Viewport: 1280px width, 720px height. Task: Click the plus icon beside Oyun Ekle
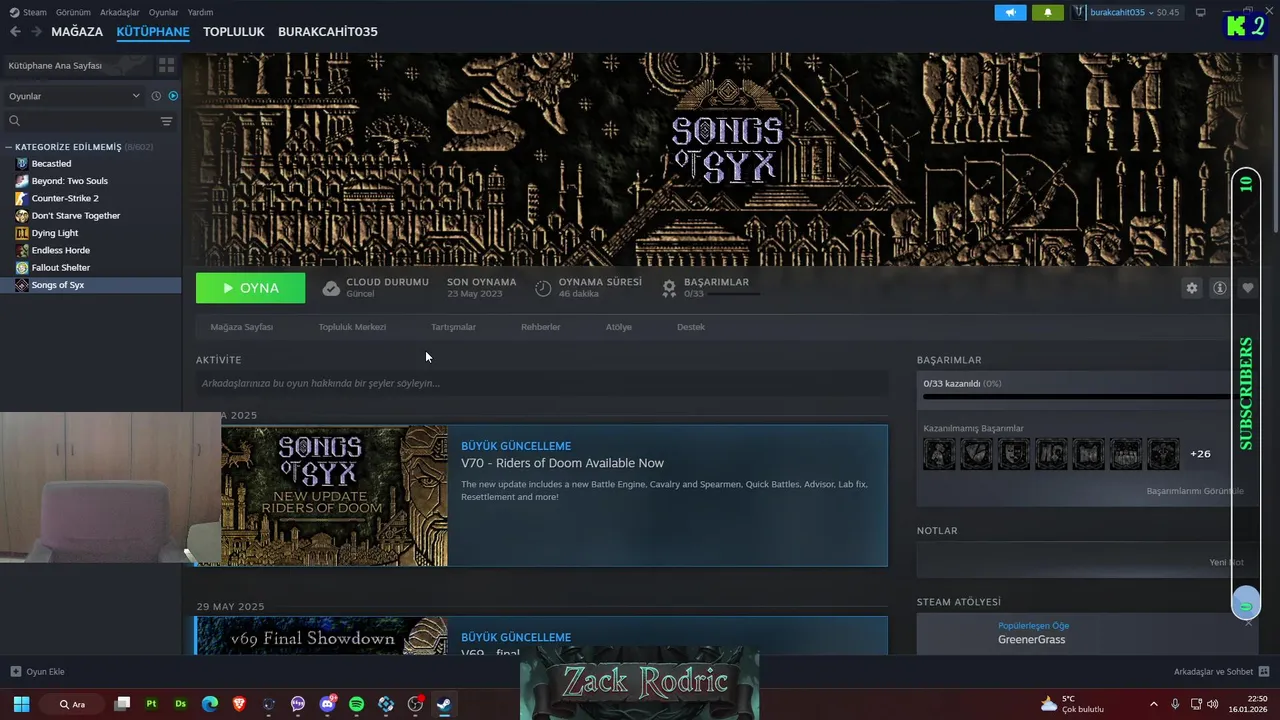click(x=15, y=671)
